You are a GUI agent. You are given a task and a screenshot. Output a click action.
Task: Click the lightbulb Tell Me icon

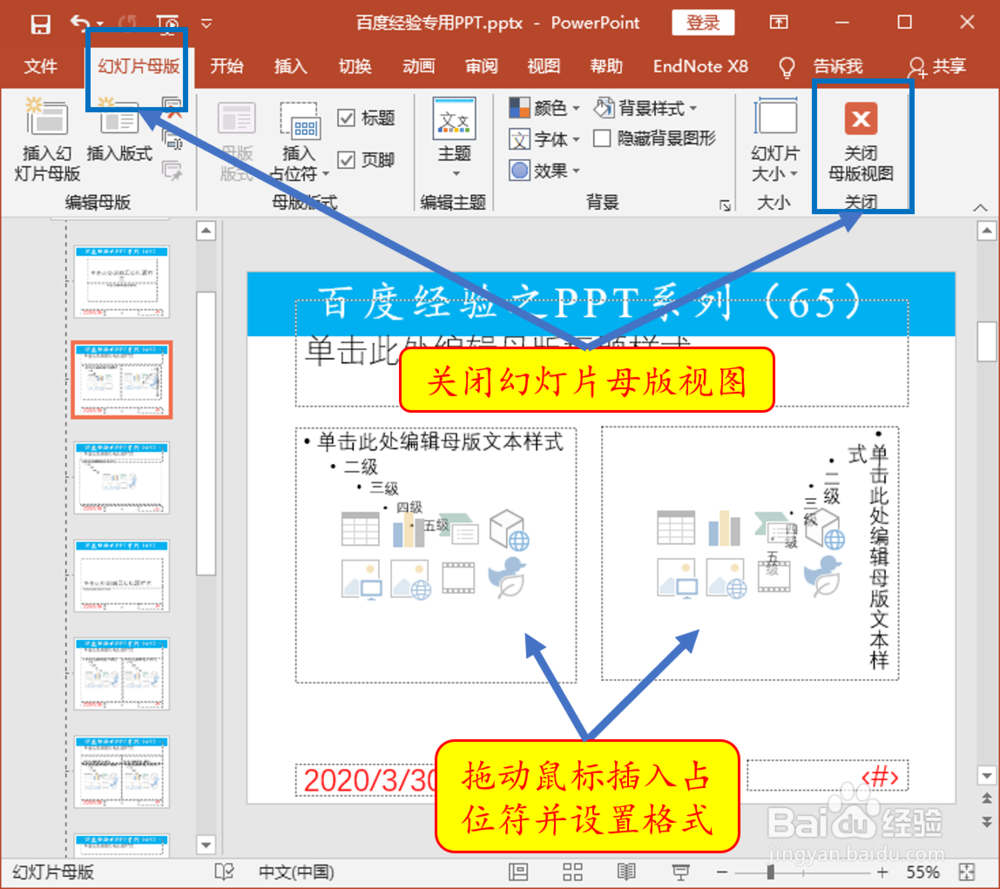click(x=787, y=66)
